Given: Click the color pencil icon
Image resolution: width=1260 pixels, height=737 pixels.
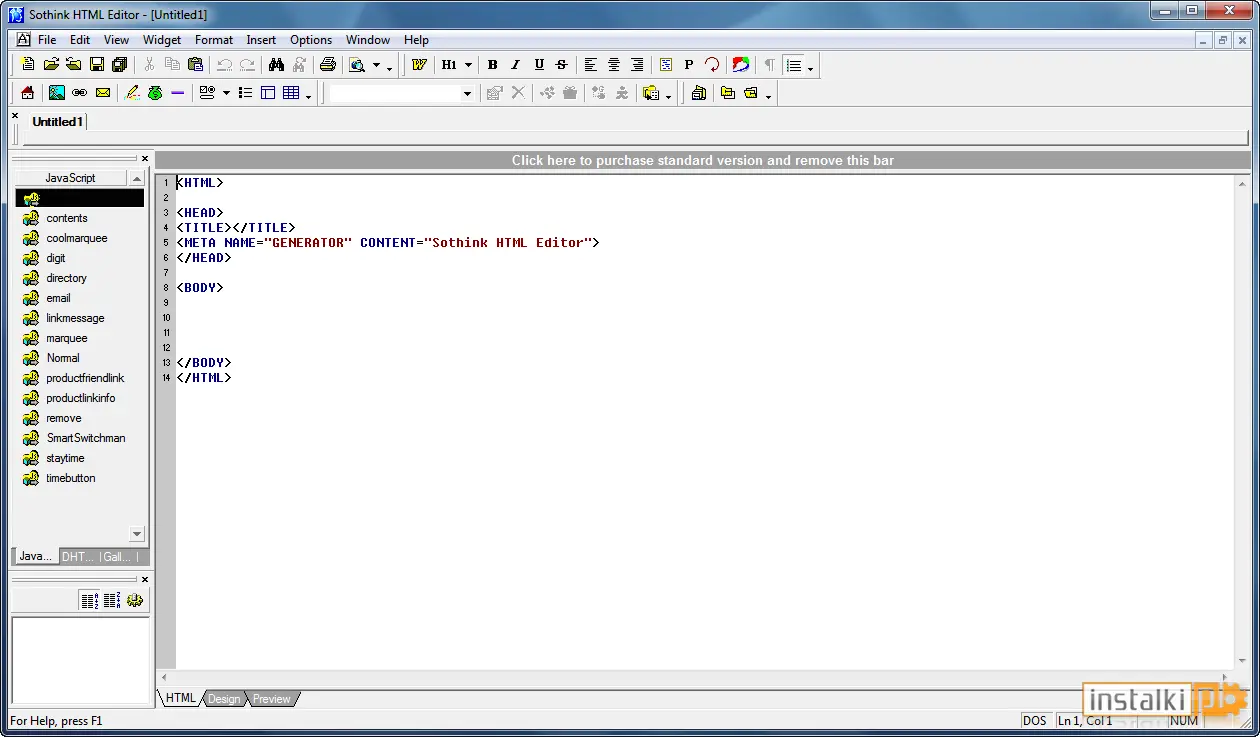Looking at the screenshot, I should point(131,93).
